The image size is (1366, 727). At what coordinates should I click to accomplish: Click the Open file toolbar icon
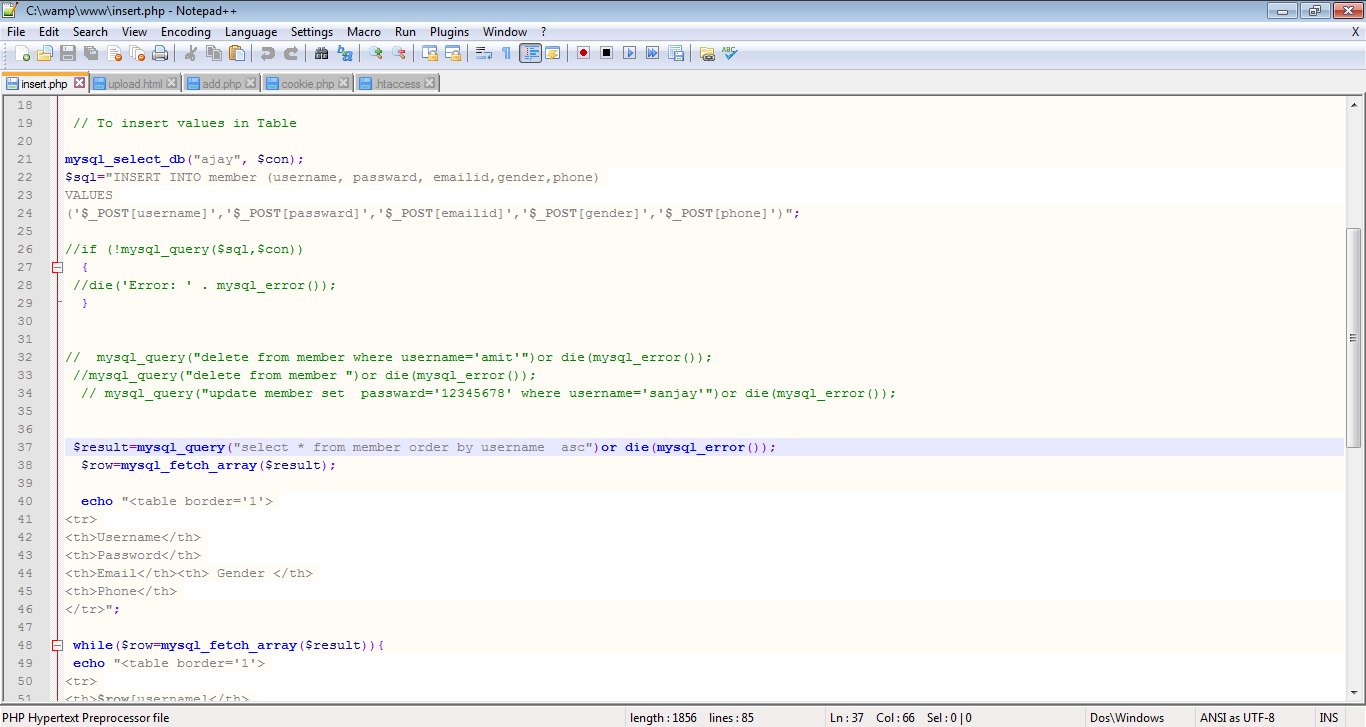point(45,53)
